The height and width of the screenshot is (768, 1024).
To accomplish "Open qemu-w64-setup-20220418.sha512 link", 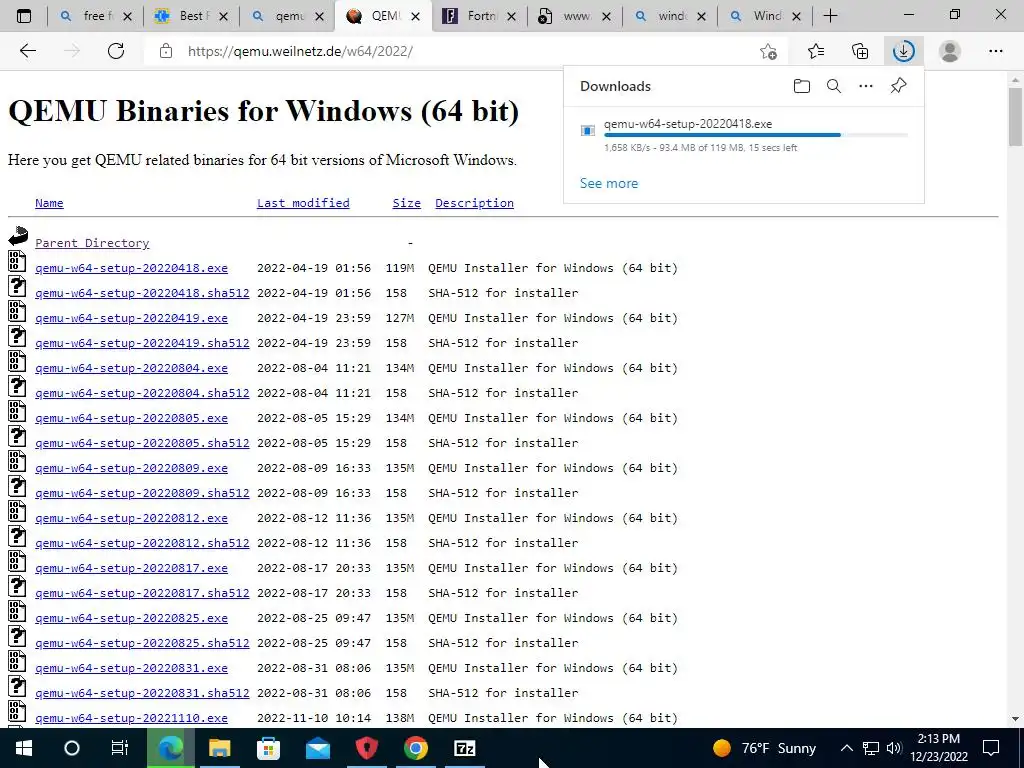I will 142,293.
